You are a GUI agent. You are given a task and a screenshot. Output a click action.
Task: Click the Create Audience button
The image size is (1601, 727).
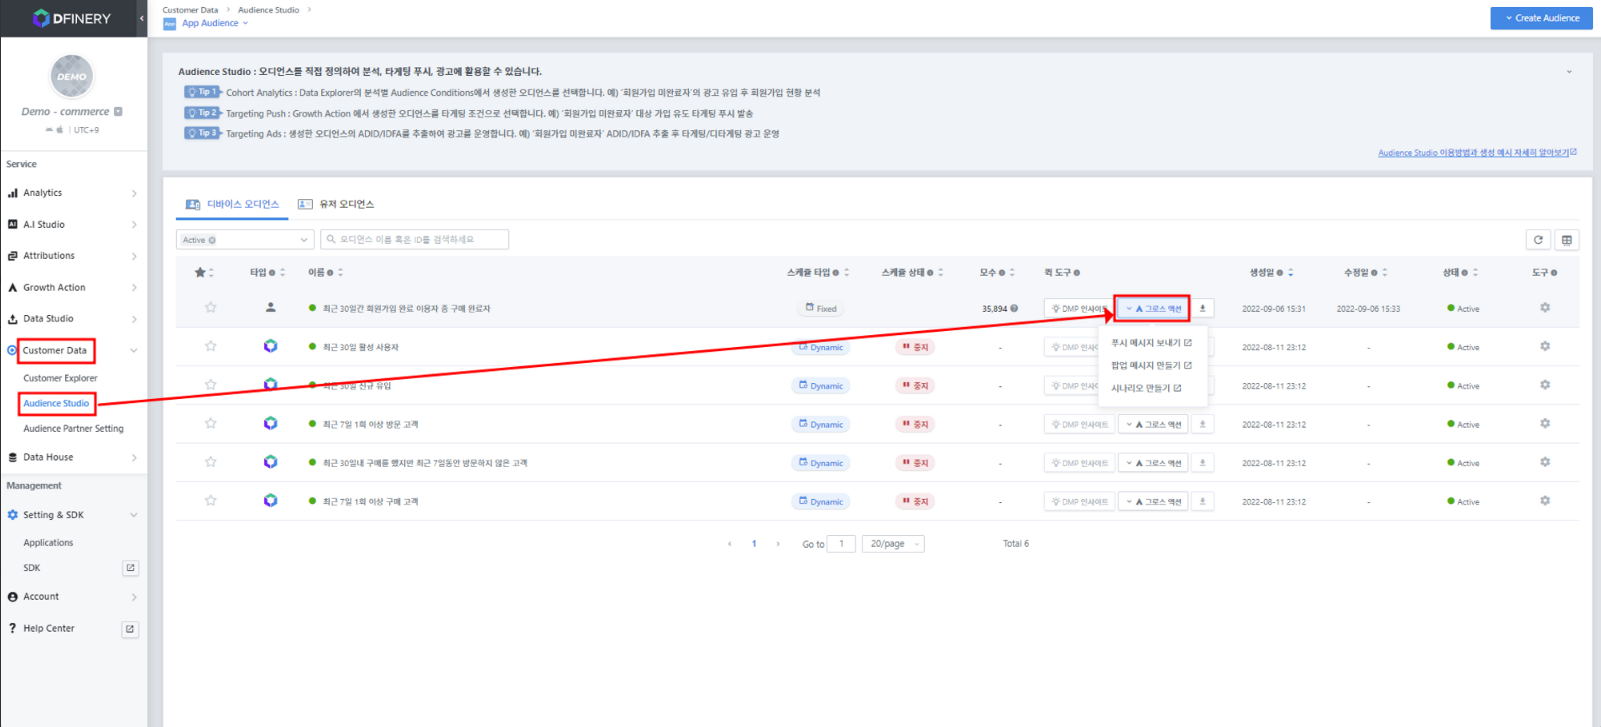coord(1541,18)
